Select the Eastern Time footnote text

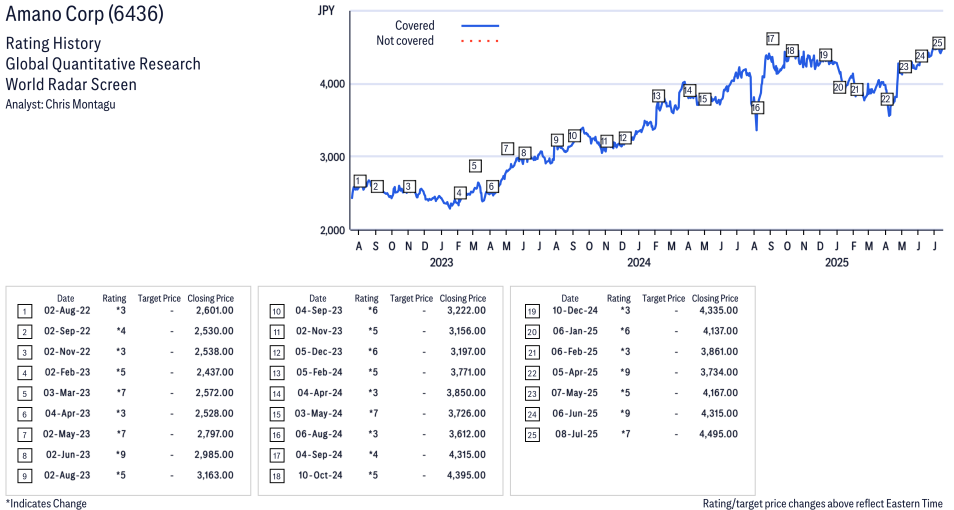823,504
